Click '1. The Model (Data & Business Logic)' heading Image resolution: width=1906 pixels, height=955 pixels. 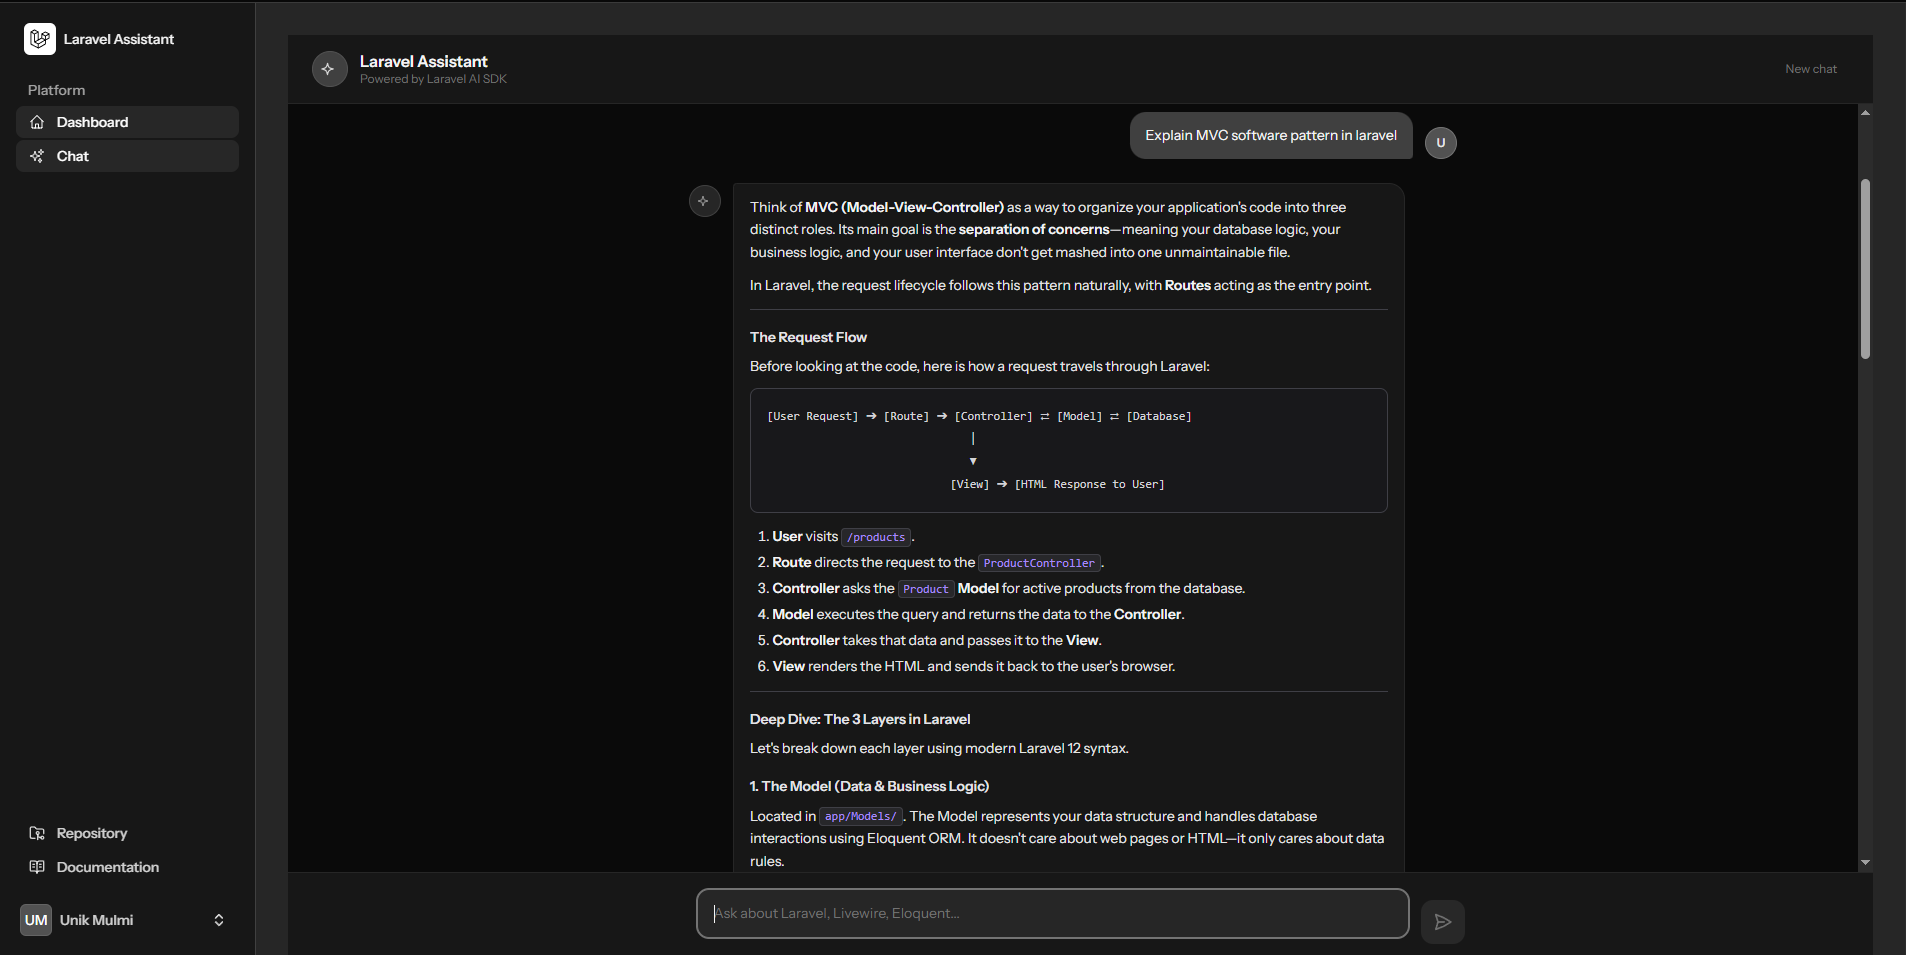click(x=869, y=786)
